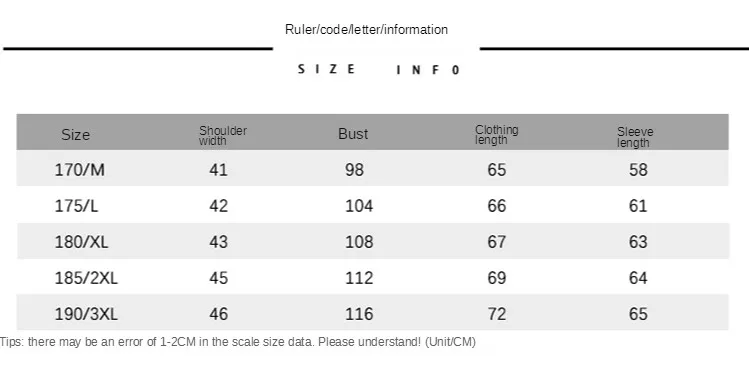Click the 'SIZE INFO' heading
The height and width of the screenshot is (379, 749).
(379, 70)
